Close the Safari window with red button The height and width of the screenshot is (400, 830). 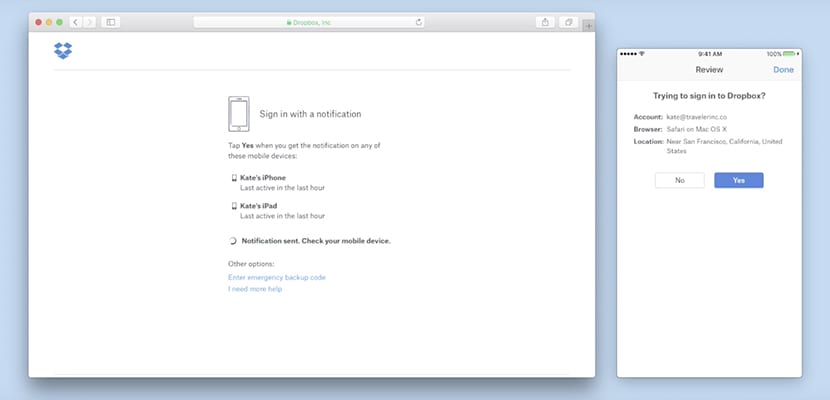[x=39, y=22]
